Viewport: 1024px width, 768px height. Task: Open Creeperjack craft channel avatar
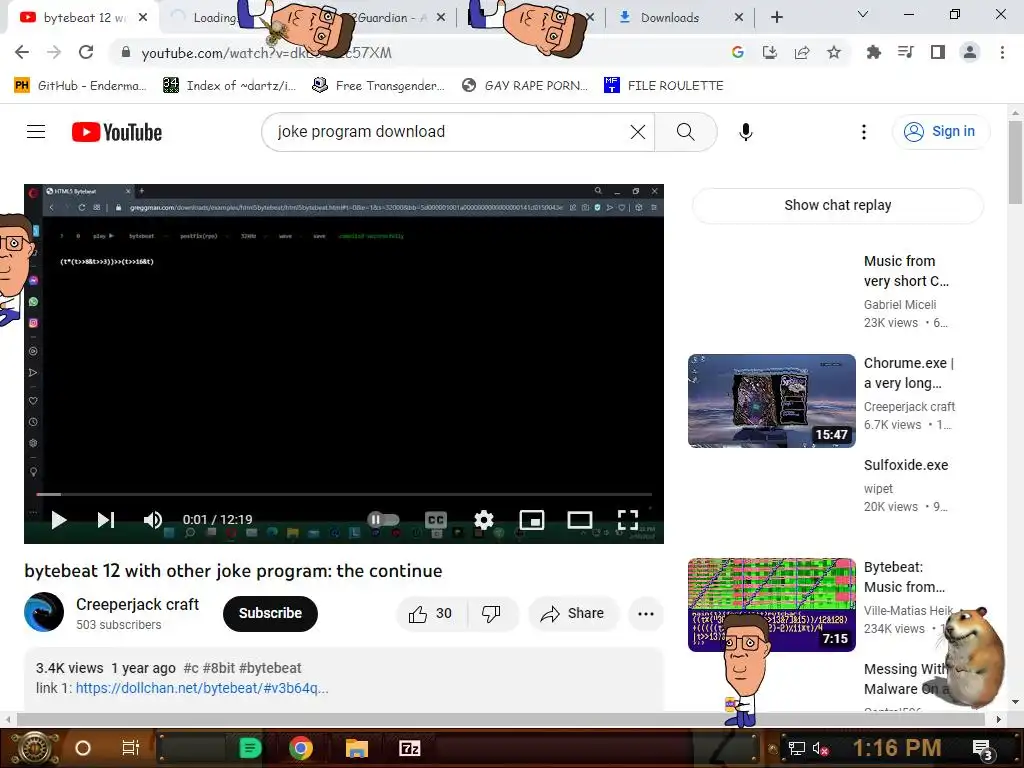click(x=44, y=613)
